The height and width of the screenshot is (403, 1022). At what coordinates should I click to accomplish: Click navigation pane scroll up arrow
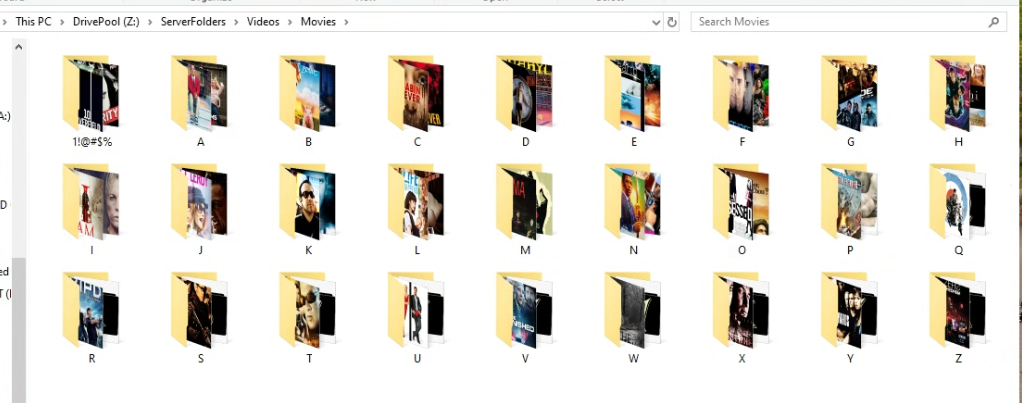(18, 46)
